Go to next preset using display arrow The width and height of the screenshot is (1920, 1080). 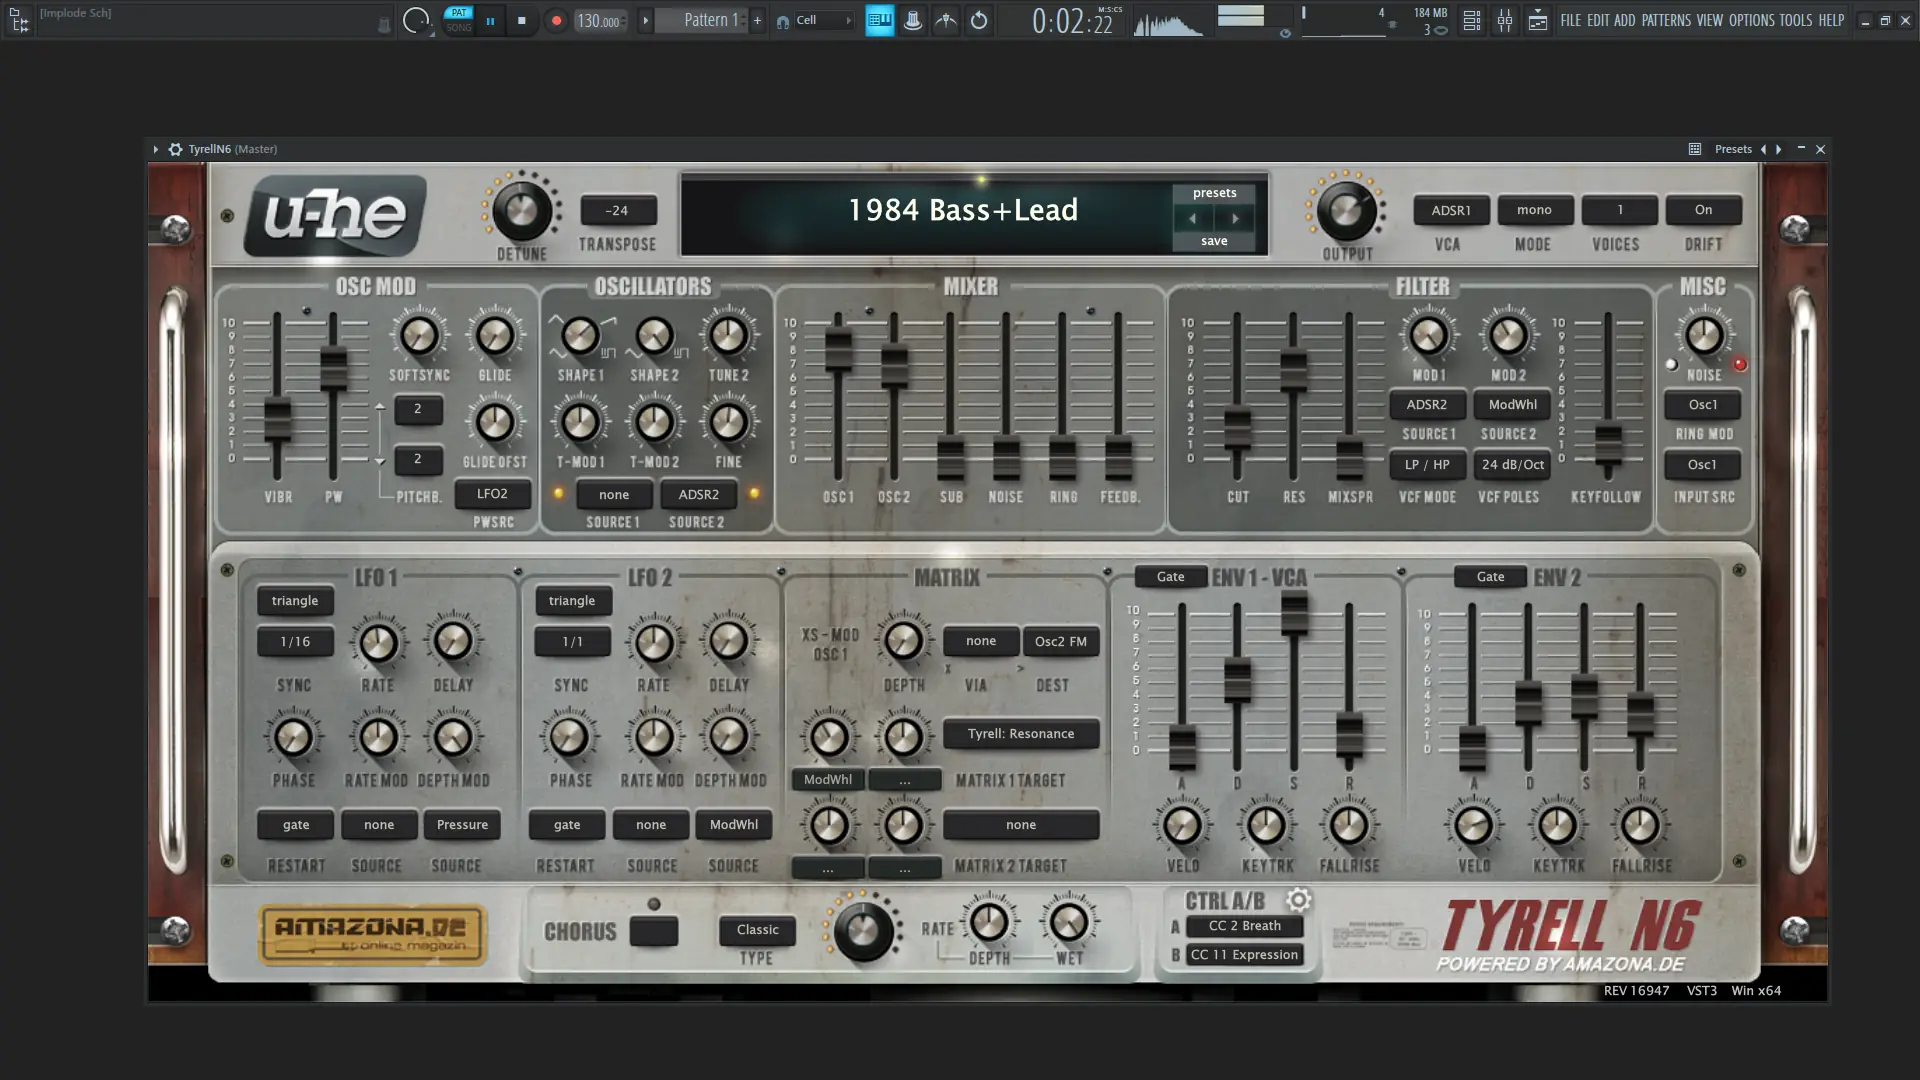[1235, 218]
